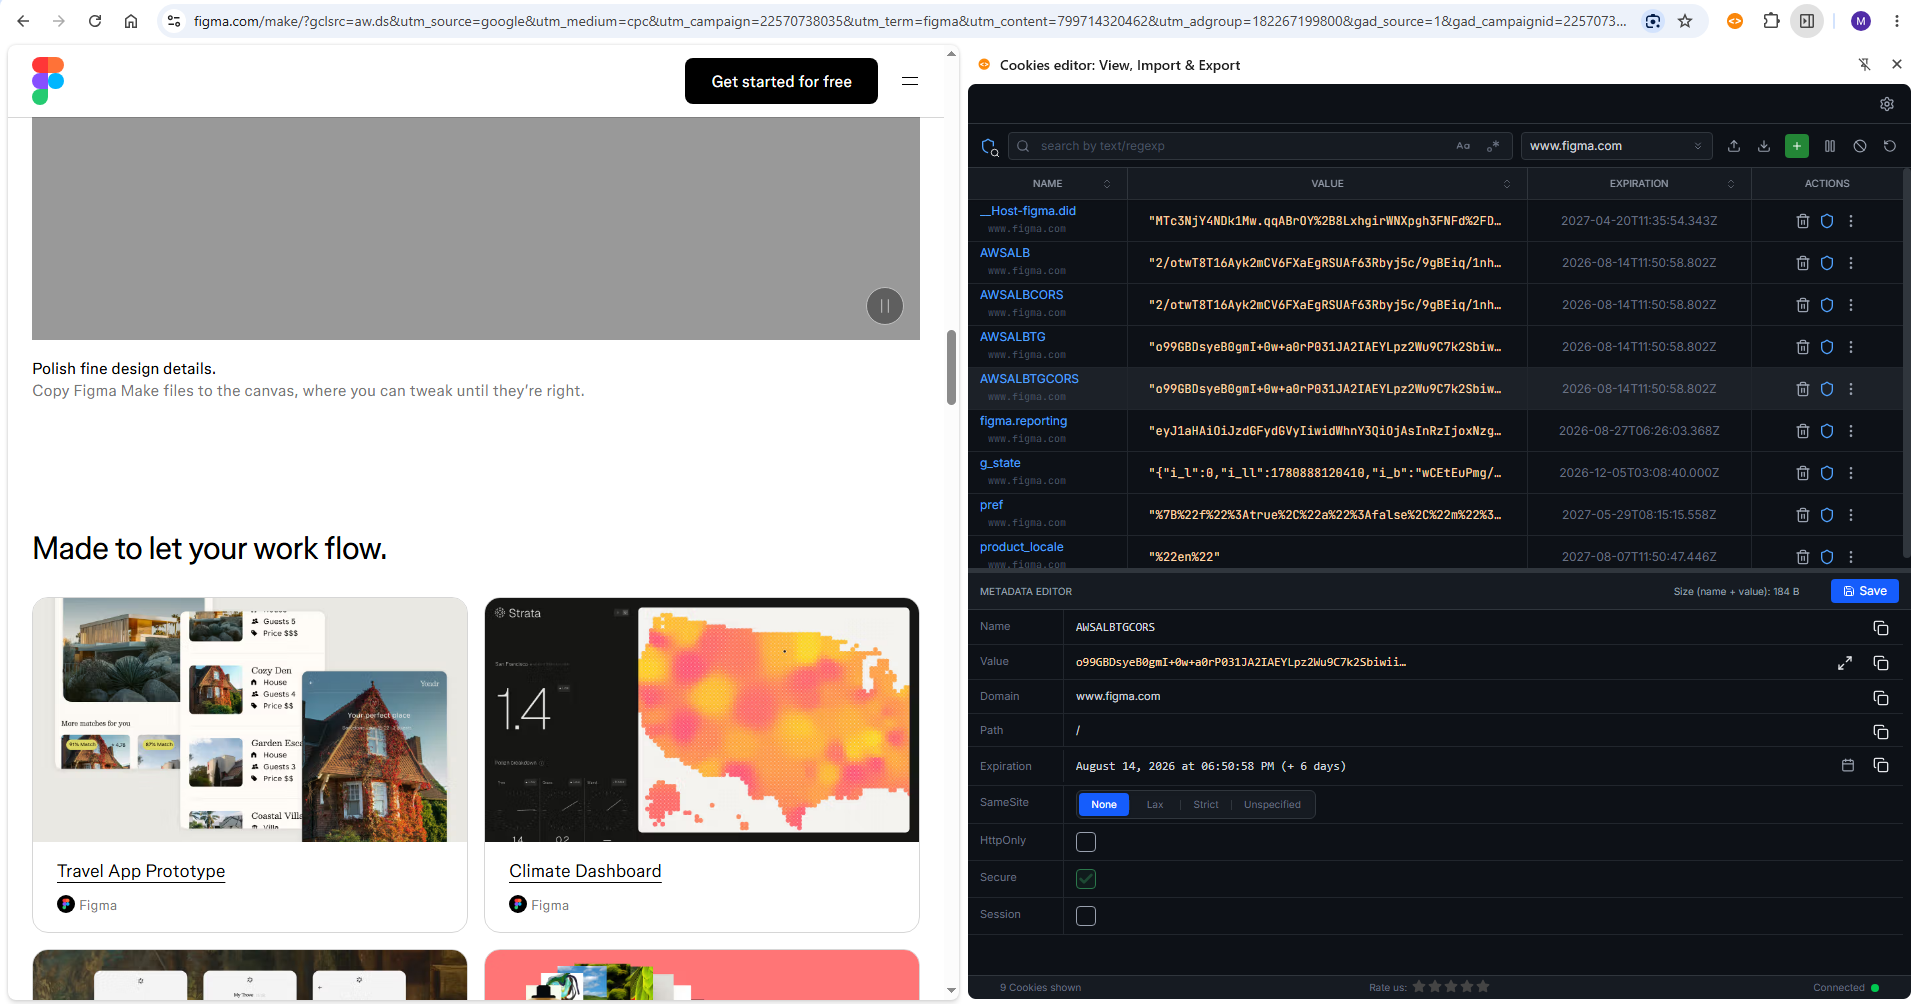The height and width of the screenshot is (1004, 1916).
Task: Click the Climate Dashboard thumbnail image
Action: pos(702,720)
